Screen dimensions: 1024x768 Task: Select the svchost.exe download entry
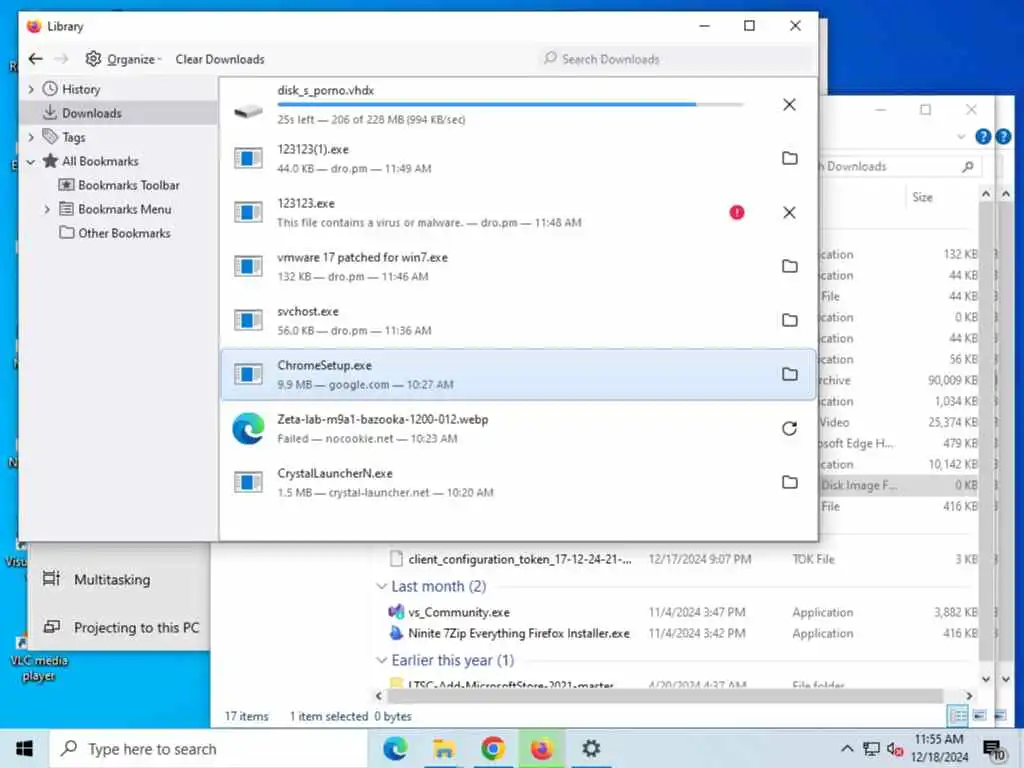point(519,320)
